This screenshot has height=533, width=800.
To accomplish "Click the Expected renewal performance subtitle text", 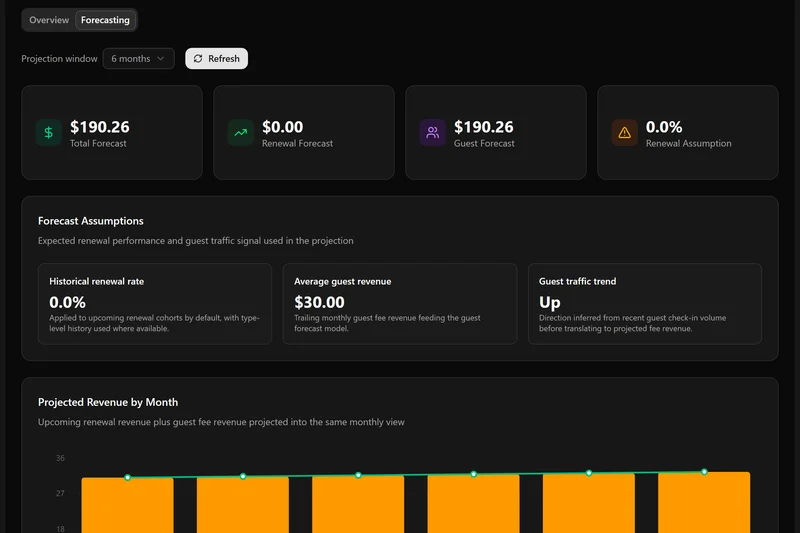I will [195, 241].
